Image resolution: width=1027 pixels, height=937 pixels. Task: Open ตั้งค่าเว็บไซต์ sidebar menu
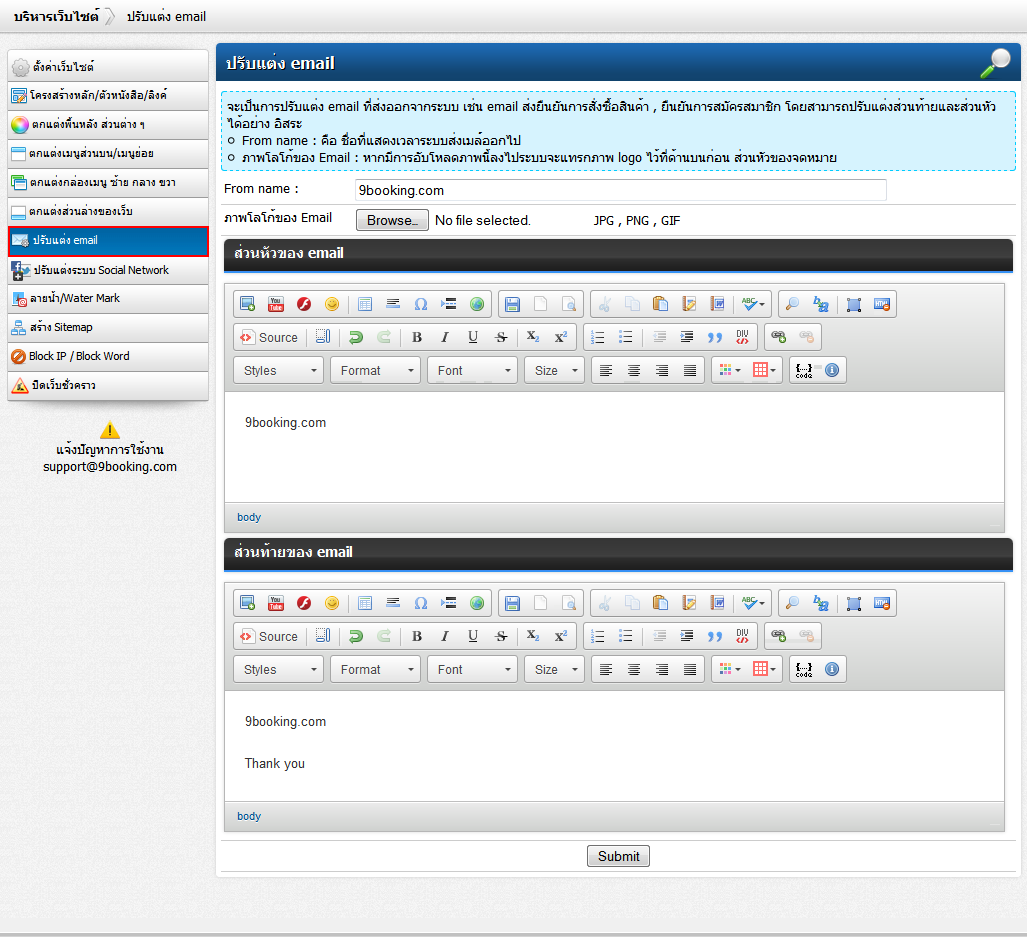(x=108, y=66)
